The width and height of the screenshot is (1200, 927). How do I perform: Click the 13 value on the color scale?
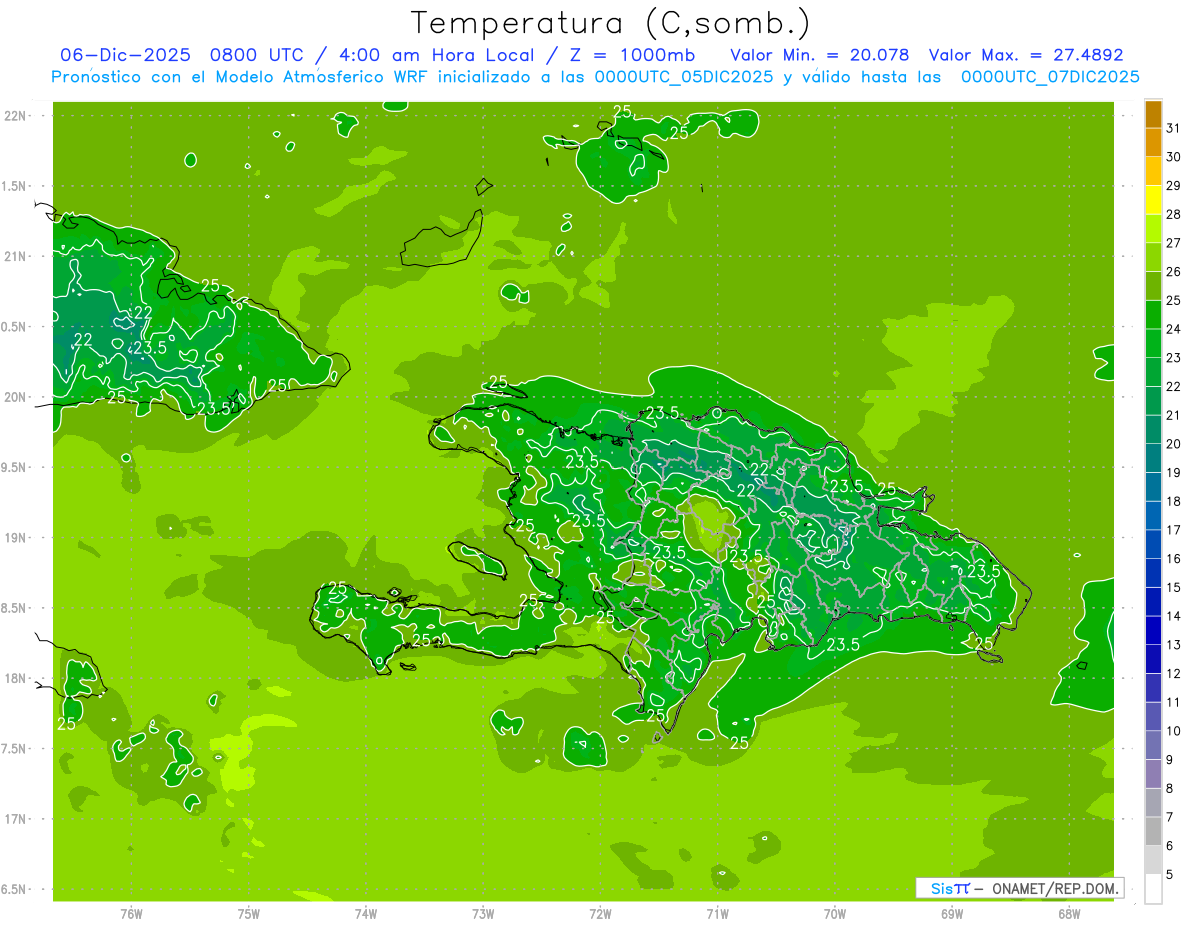pos(1174,645)
